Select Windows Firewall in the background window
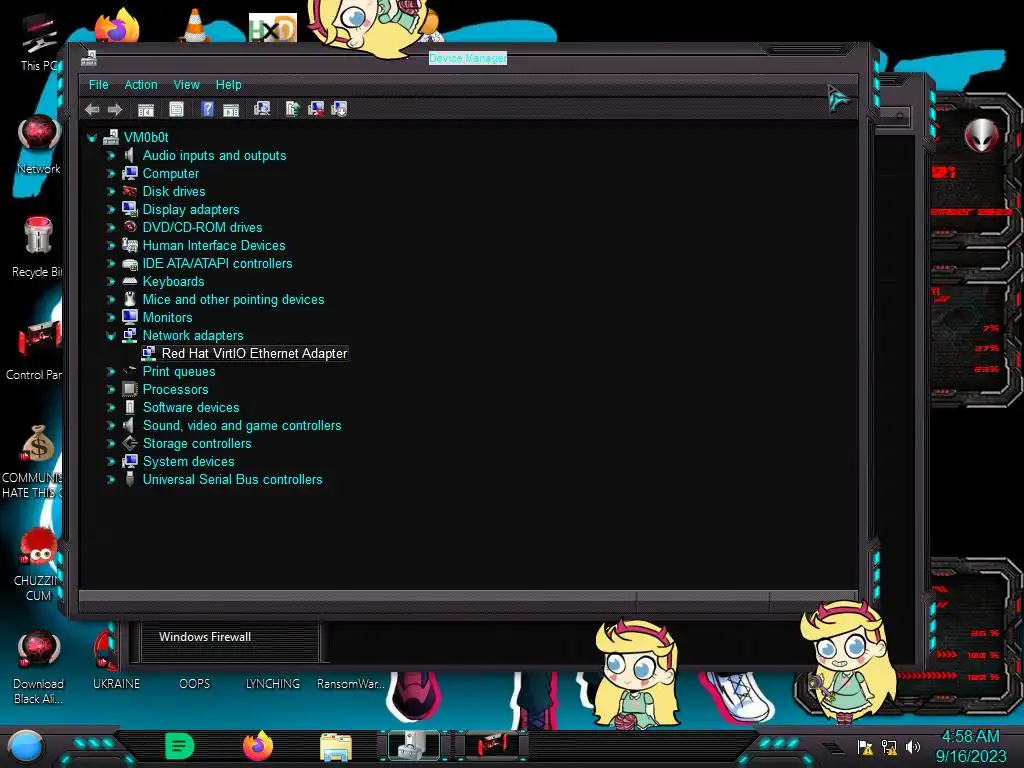The height and width of the screenshot is (768, 1024). click(205, 637)
